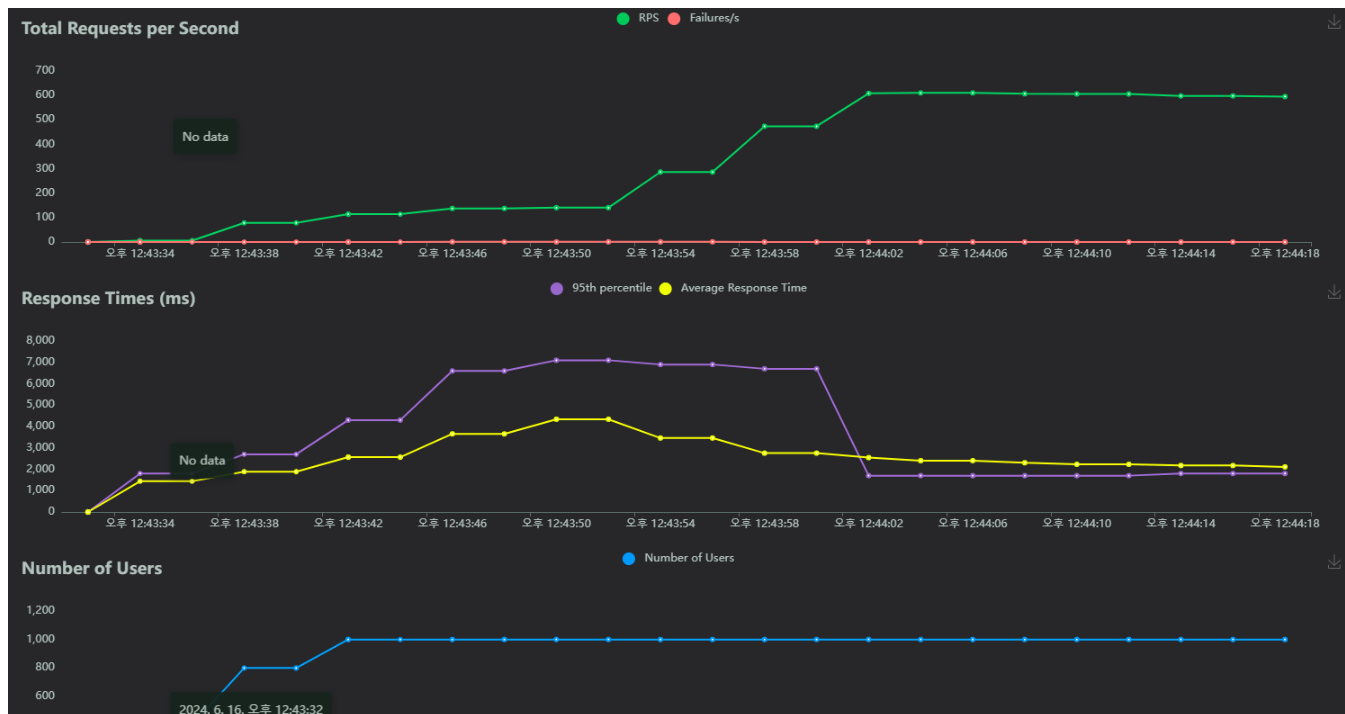1345x714 pixels.
Task: Click the 300 y-axis label in the requests chart
Action: tap(44, 168)
